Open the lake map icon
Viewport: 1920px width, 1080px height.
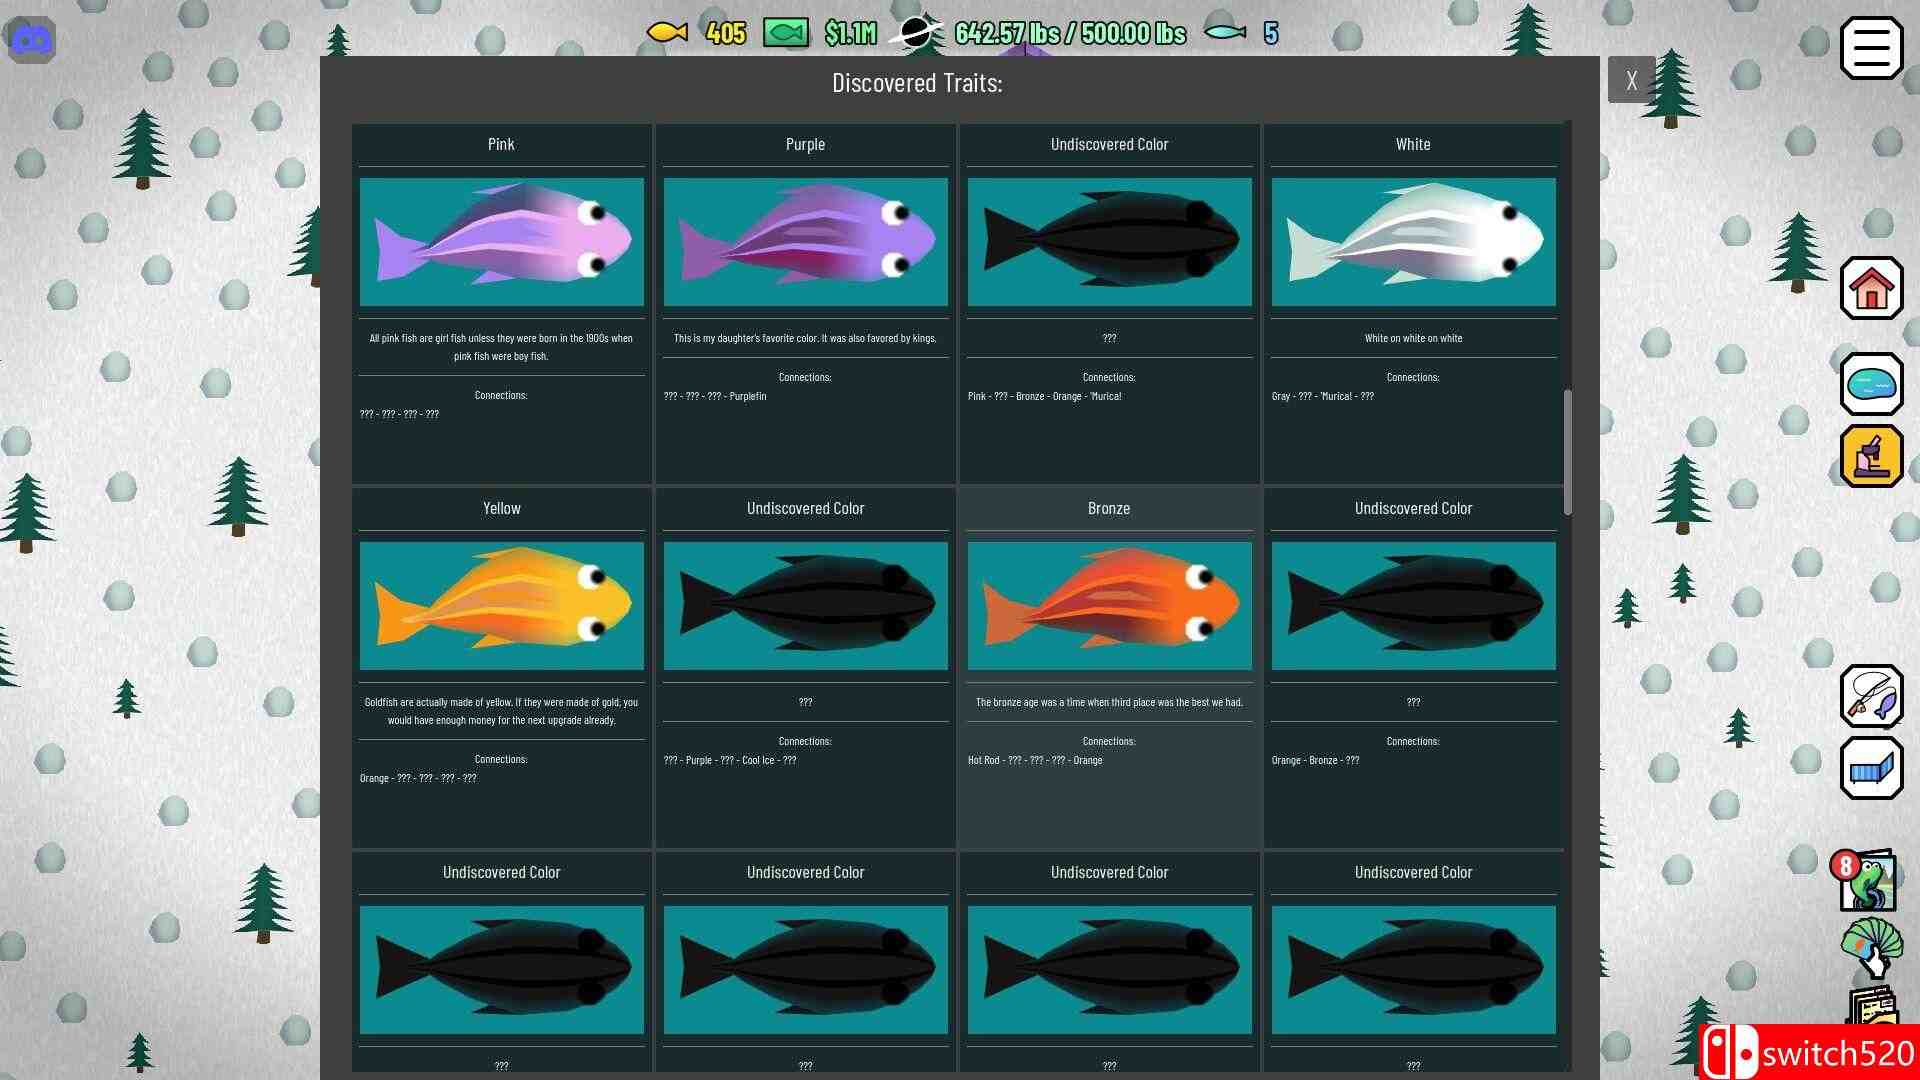1871,384
